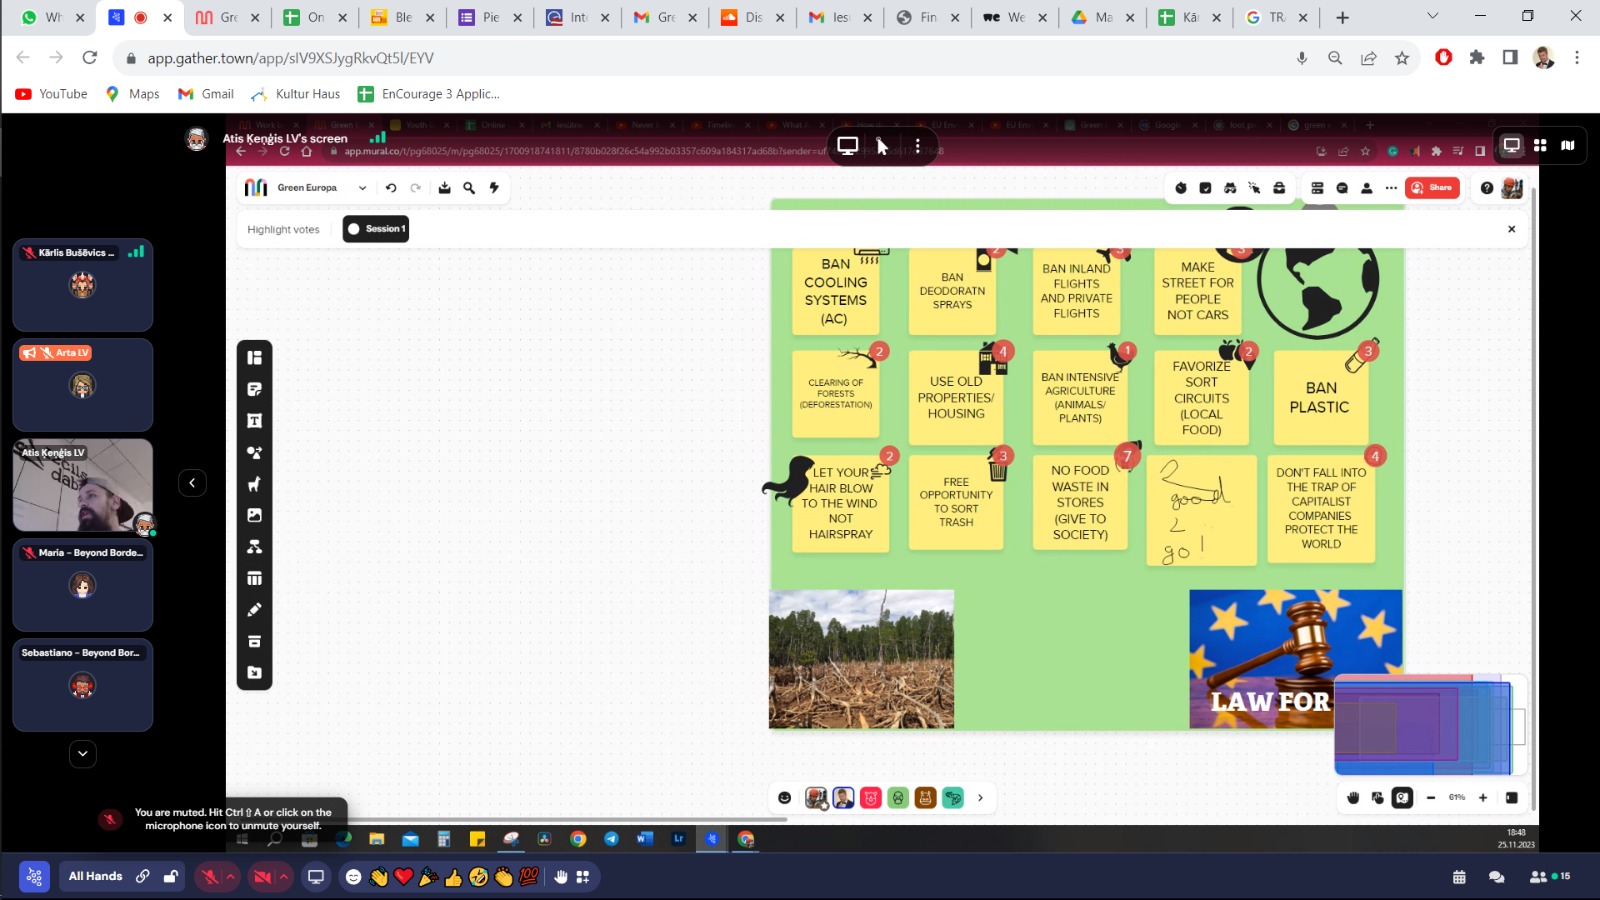
Task: Click the red Share button in Mural
Action: [1433, 188]
